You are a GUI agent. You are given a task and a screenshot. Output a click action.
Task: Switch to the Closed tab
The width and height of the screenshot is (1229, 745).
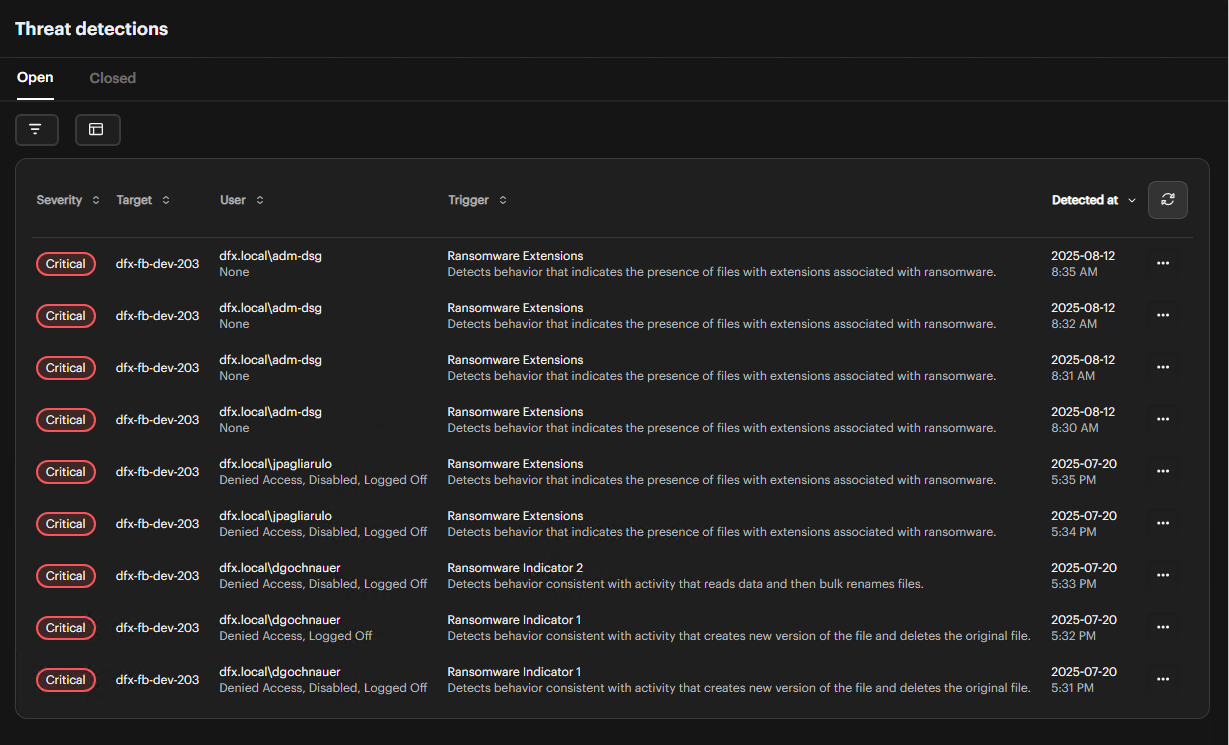[x=113, y=78]
